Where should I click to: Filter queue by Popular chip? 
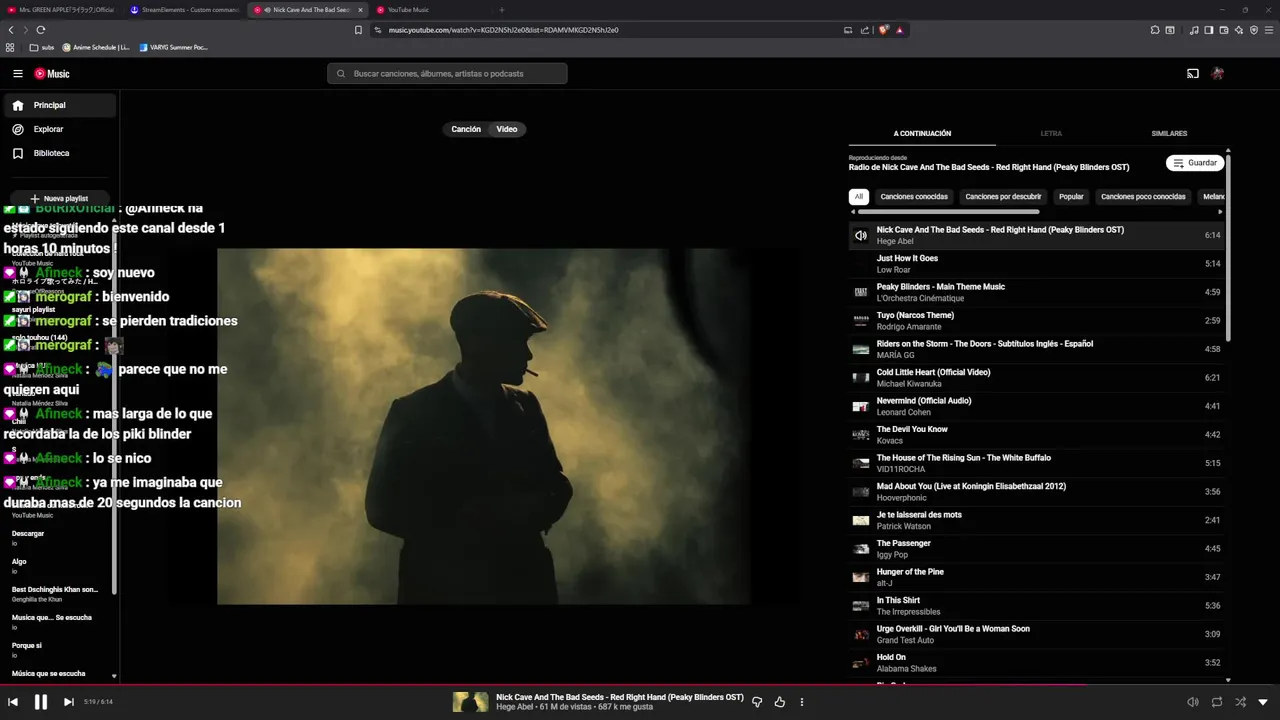pyautogui.click(x=1071, y=197)
